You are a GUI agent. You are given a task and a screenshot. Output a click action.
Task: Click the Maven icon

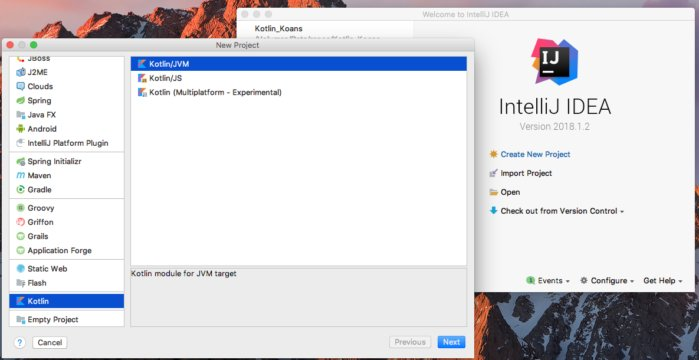pos(21,176)
